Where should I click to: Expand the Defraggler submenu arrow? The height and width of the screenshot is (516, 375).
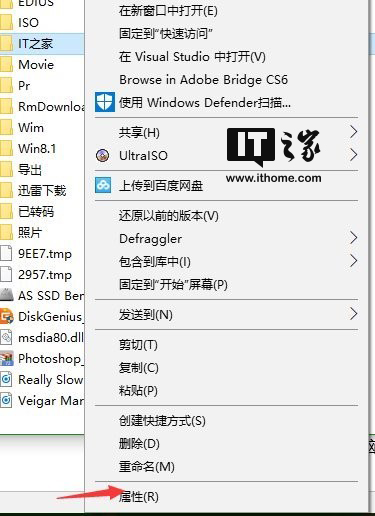(353, 238)
